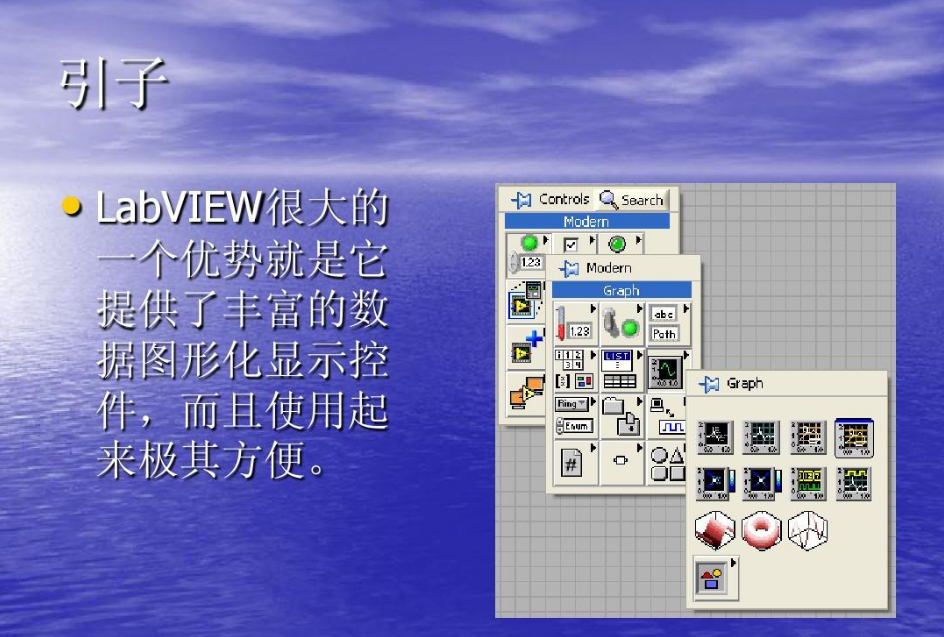Open the Graph tile with sine wave

[667, 371]
